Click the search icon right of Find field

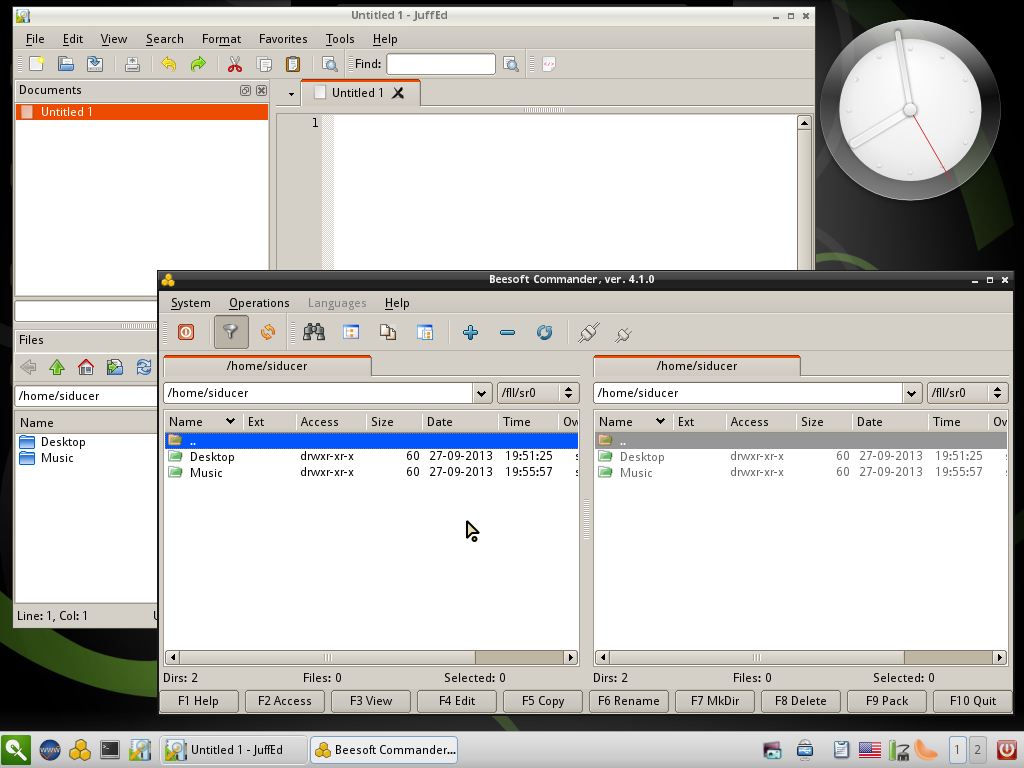pos(511,63)
